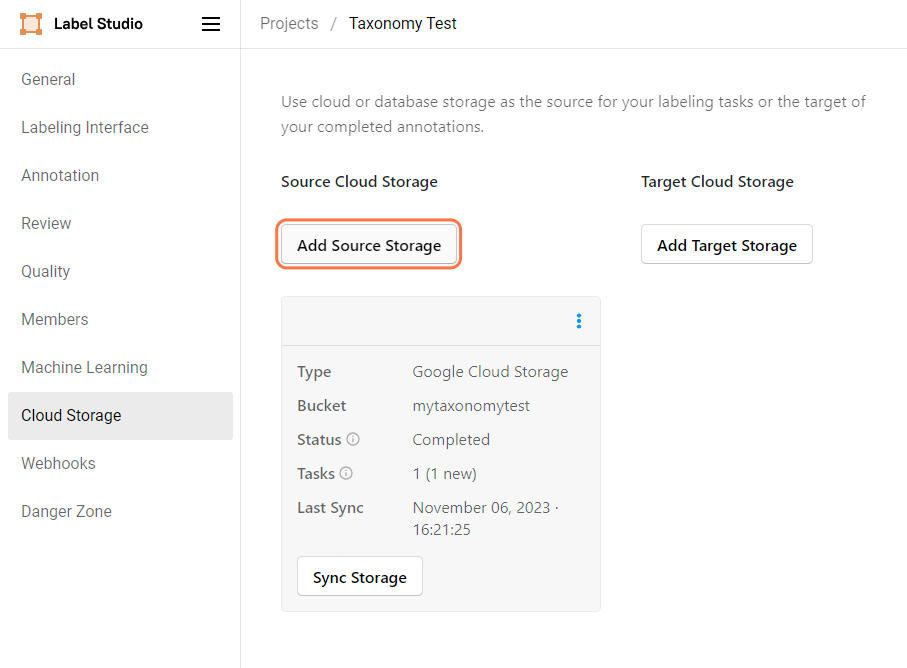907x668 pixels.
Task: Open the hamburger navigation menu
Action: tap(211, 23)
